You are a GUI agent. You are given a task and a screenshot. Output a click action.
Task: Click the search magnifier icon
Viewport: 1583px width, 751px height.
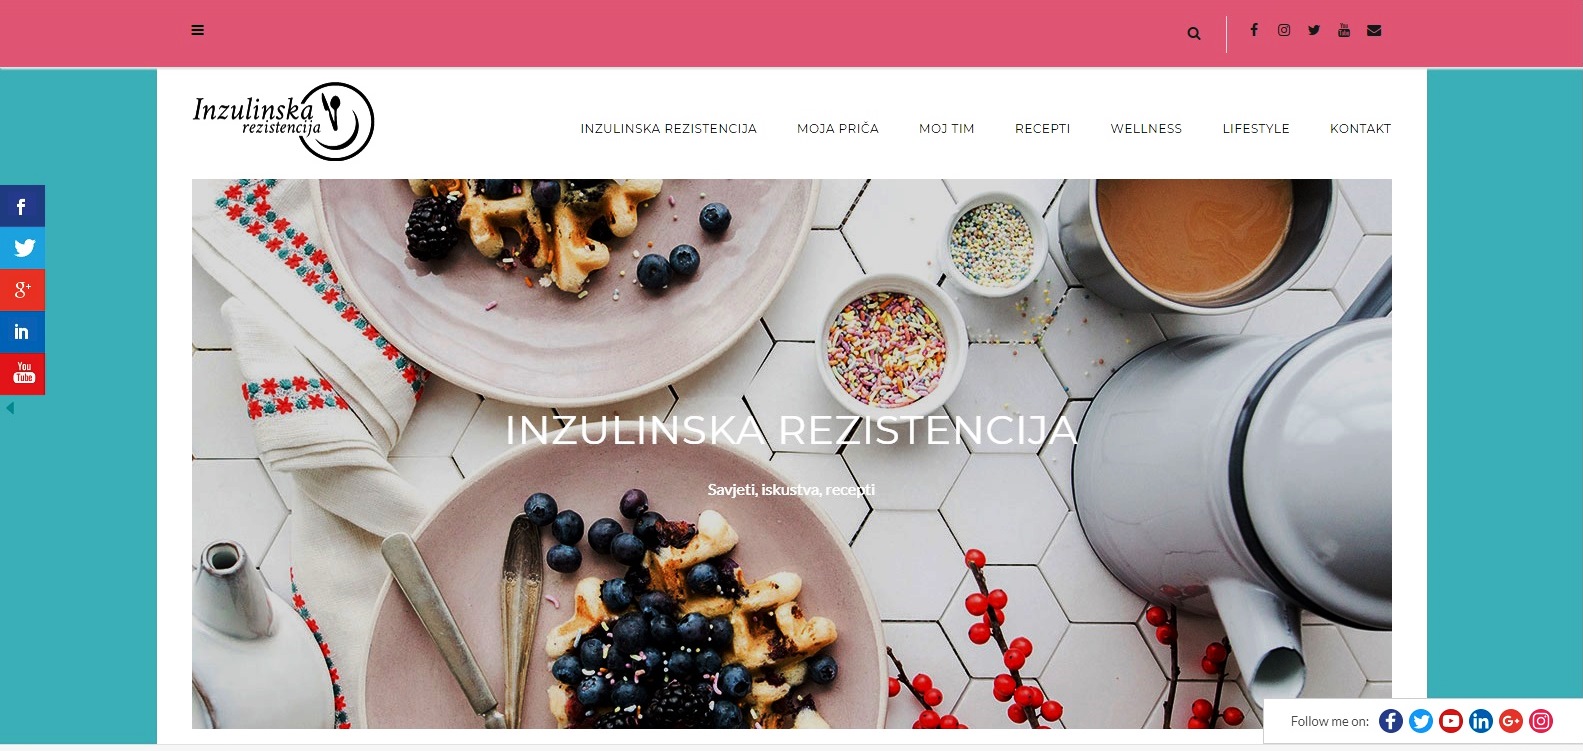1194,33
